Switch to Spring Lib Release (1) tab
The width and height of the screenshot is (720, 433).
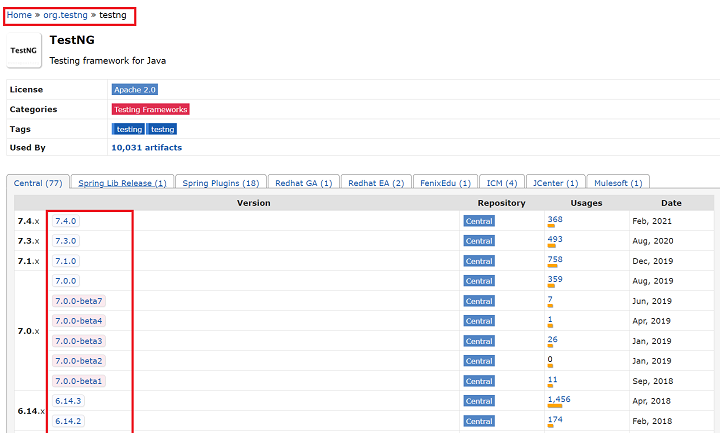[x=122, y=183]
